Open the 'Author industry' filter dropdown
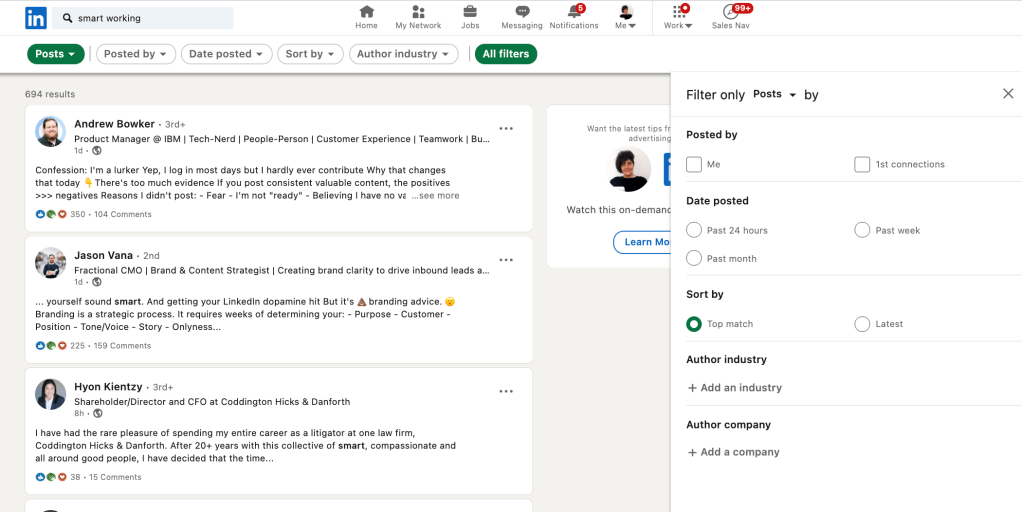Screen dimensions: 1022x512 point(403,54)
